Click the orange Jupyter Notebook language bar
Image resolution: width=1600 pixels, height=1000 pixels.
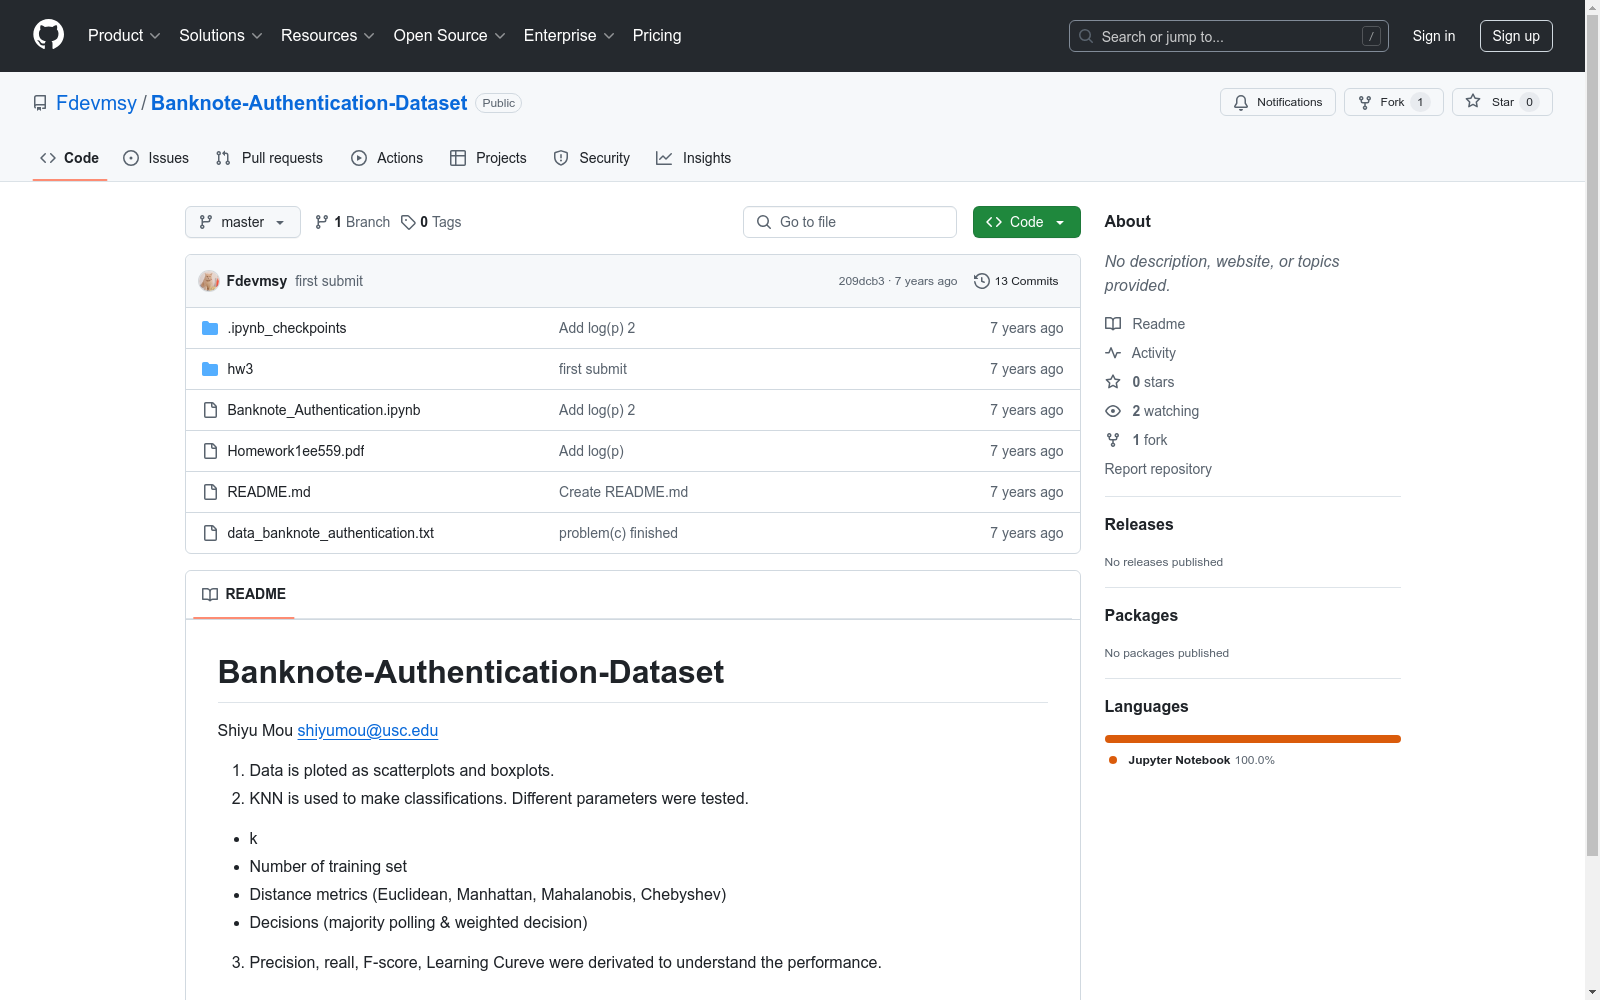[x=1252, y=739]
